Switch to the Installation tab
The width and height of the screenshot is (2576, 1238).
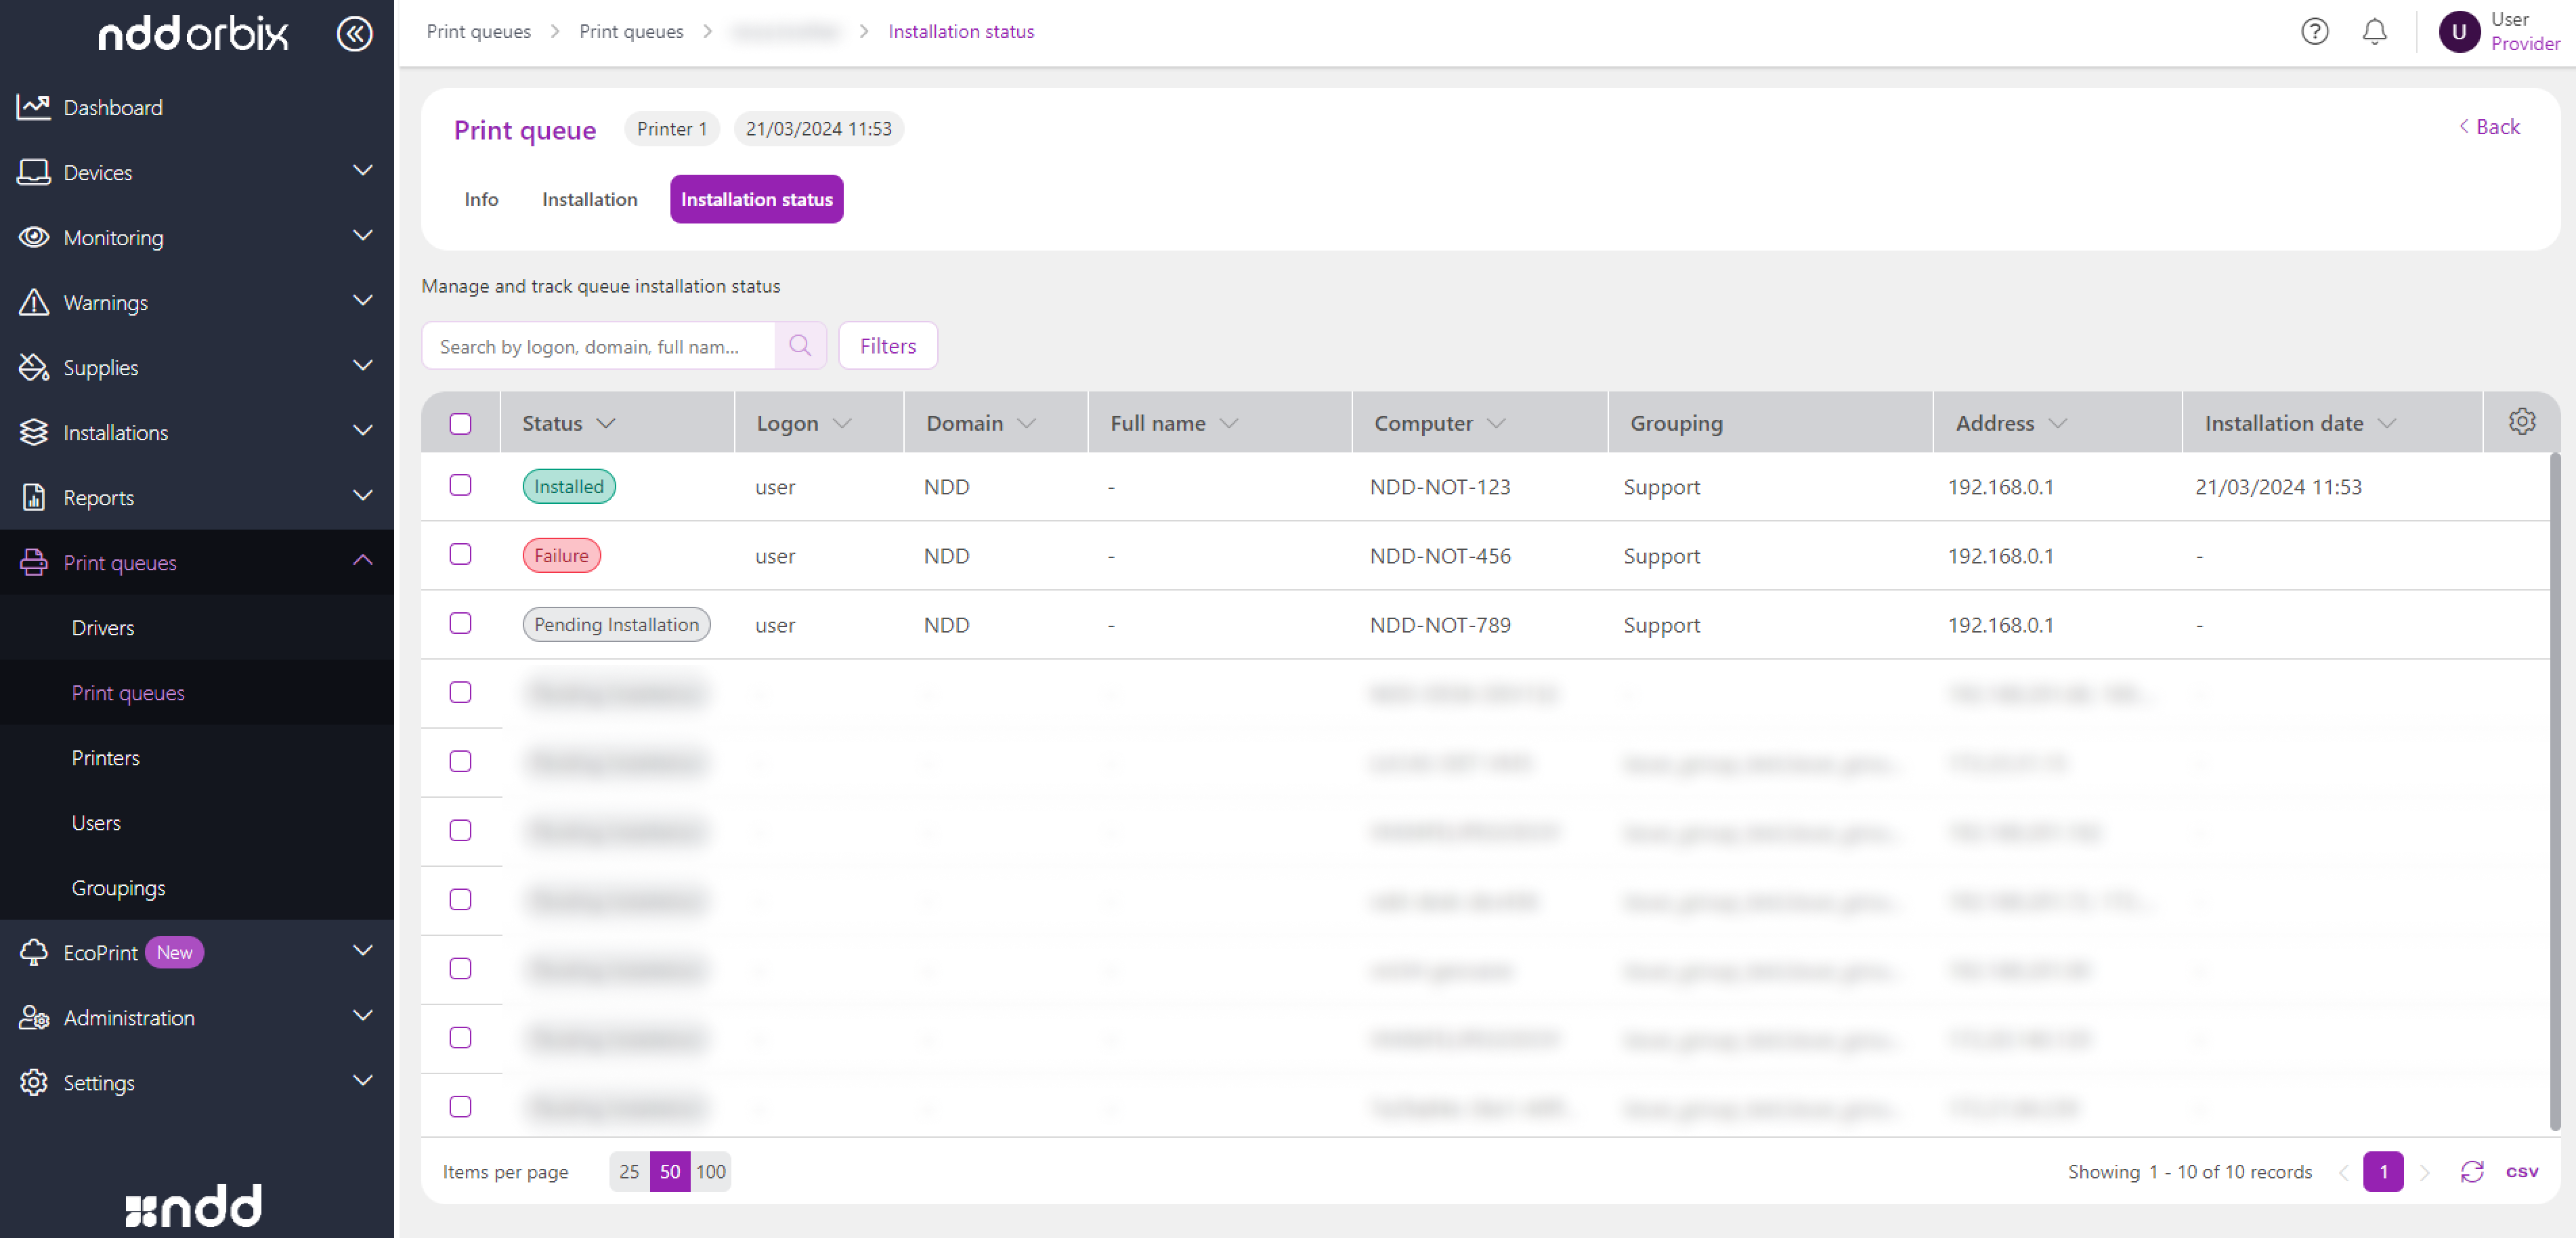click(589, 199)
